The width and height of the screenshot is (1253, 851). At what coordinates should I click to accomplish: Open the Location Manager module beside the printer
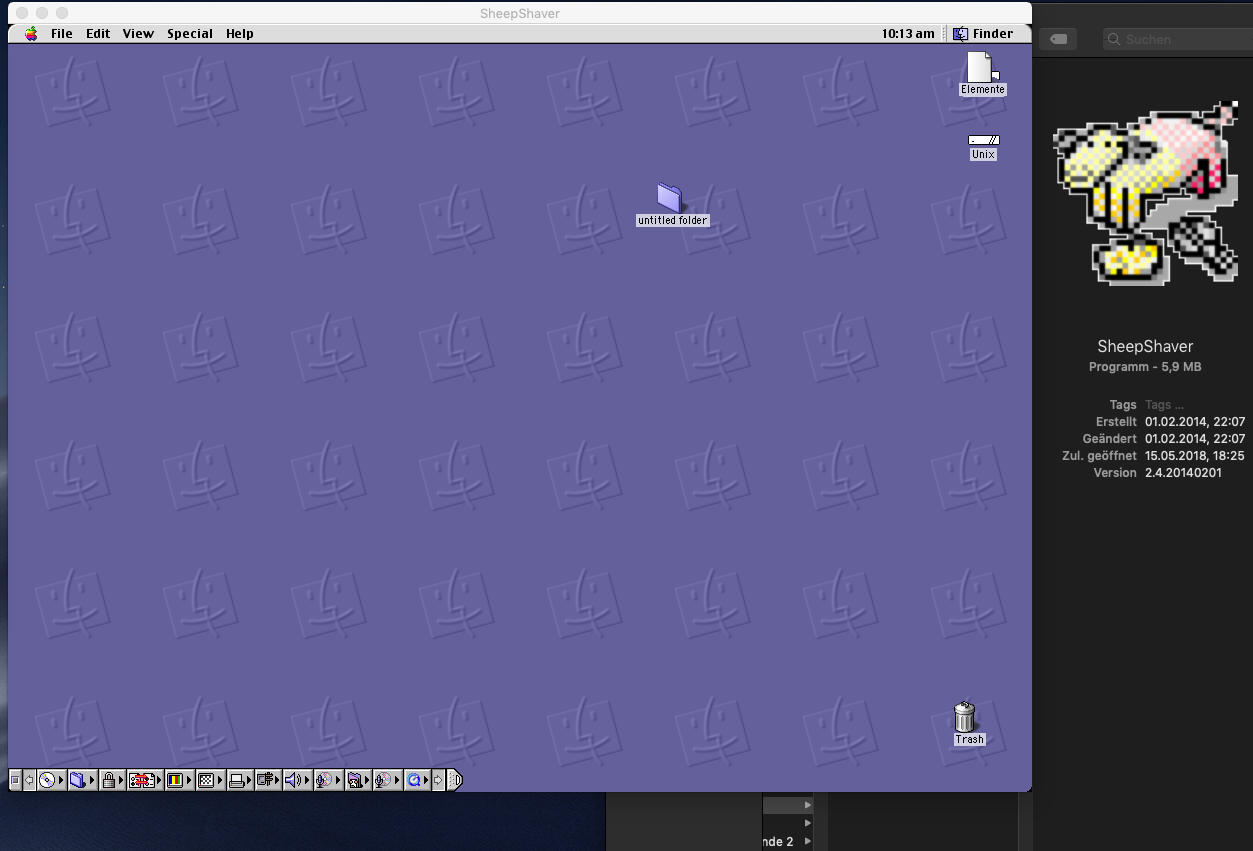pos(268,780)
